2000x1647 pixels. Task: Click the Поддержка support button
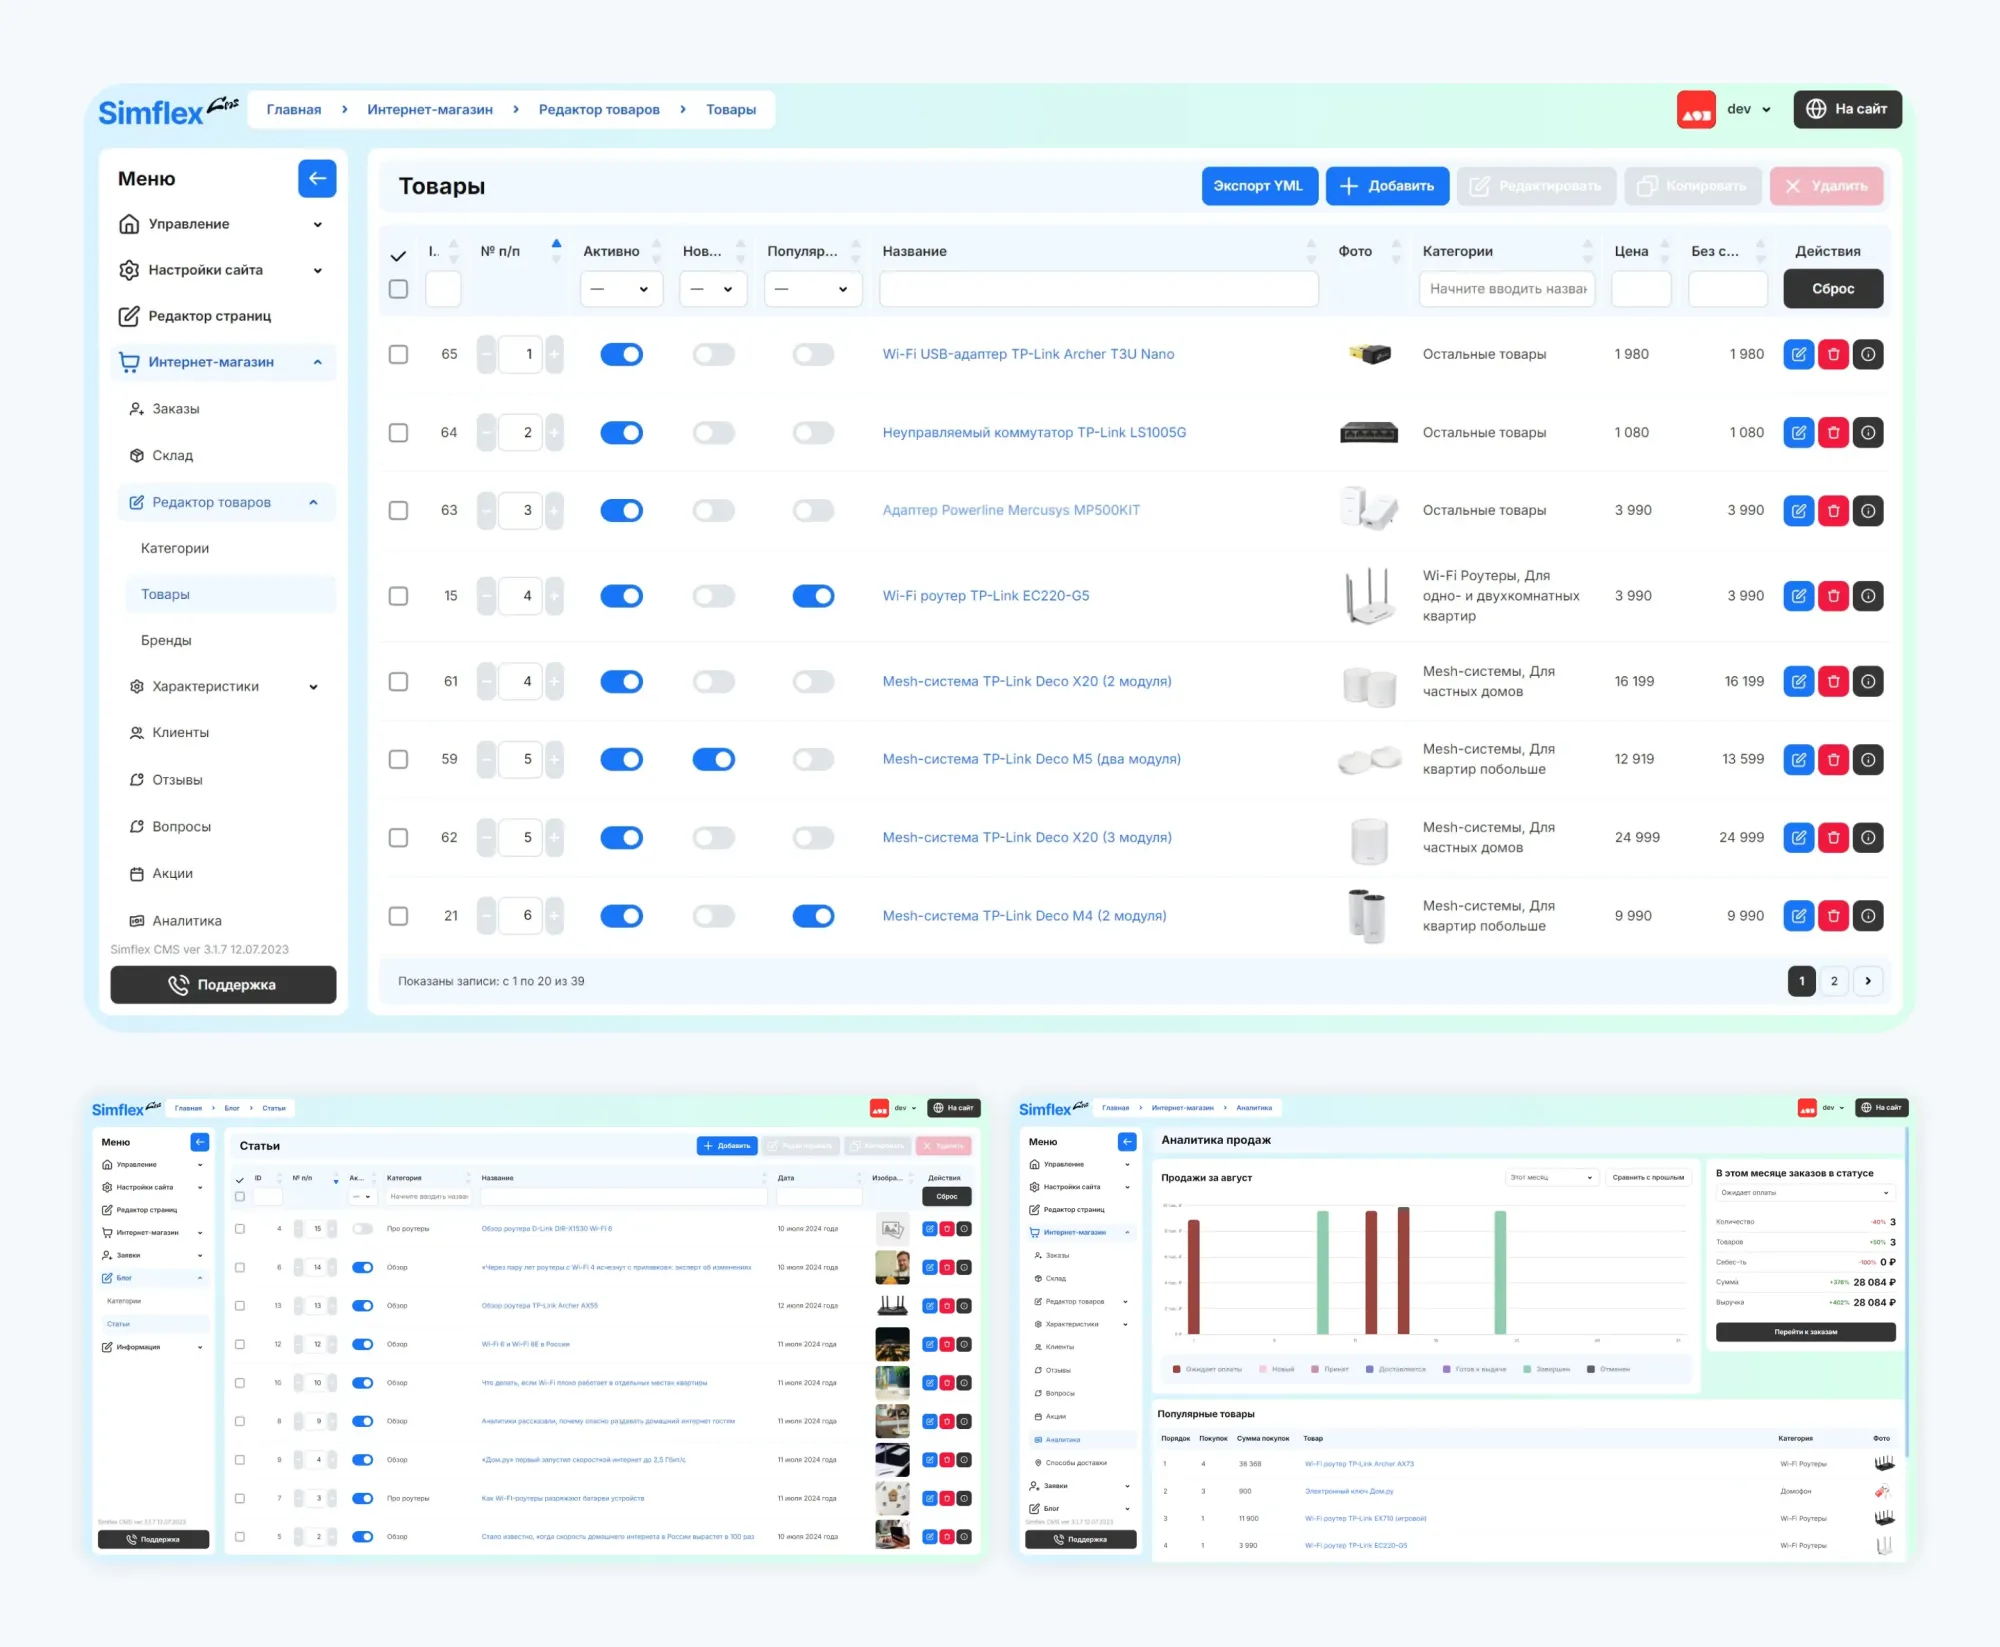coord(223,985)
